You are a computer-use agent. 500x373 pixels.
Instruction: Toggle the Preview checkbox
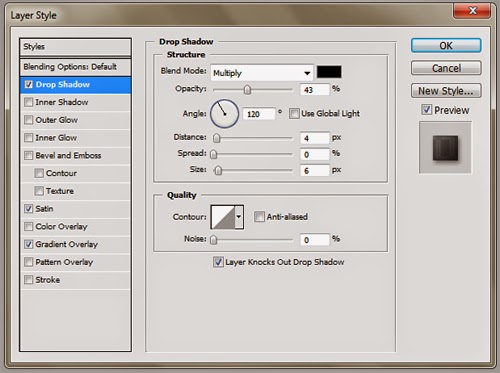[x=426, y=110]
